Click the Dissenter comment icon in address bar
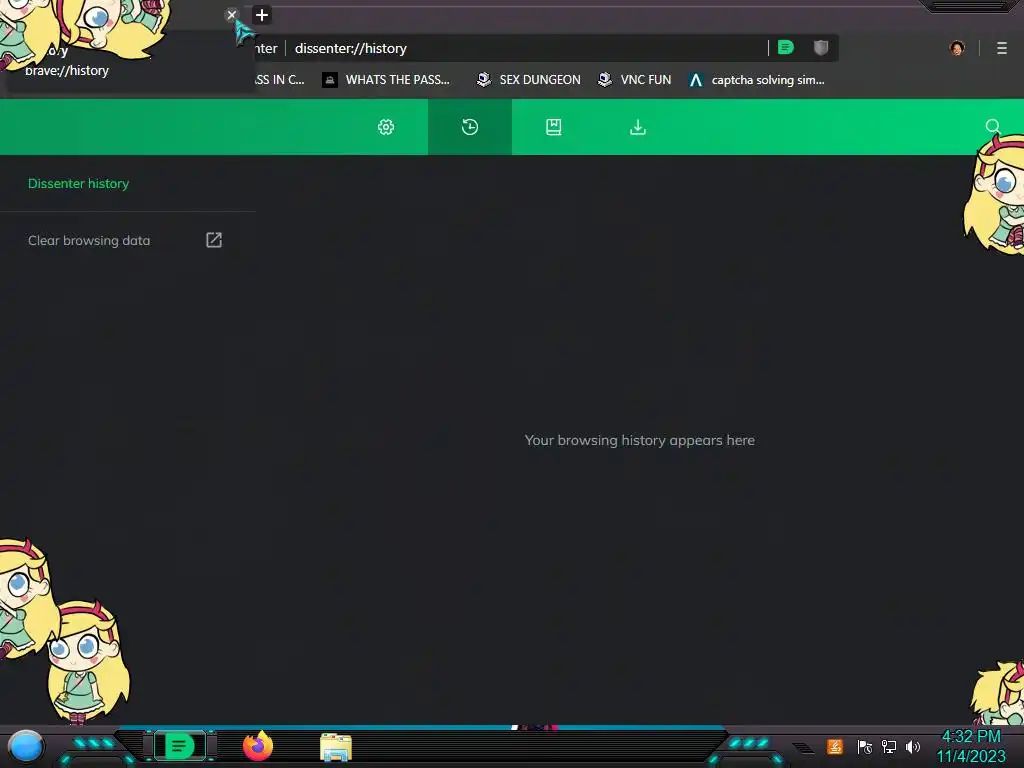This screenshot has width=1024, height=768. [x=786, y=47]
